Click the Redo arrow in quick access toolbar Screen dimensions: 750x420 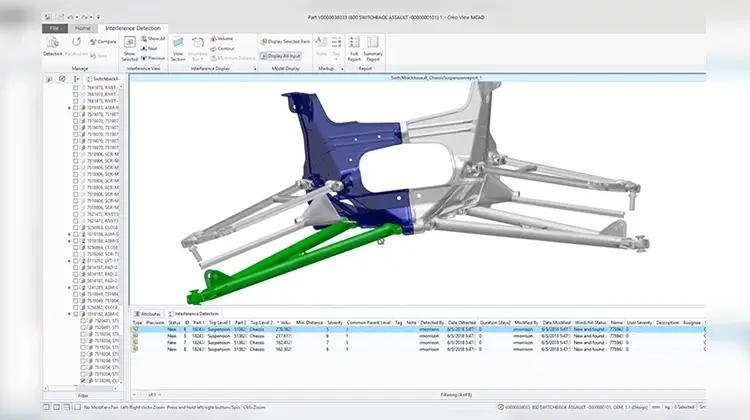click(84, 17)
